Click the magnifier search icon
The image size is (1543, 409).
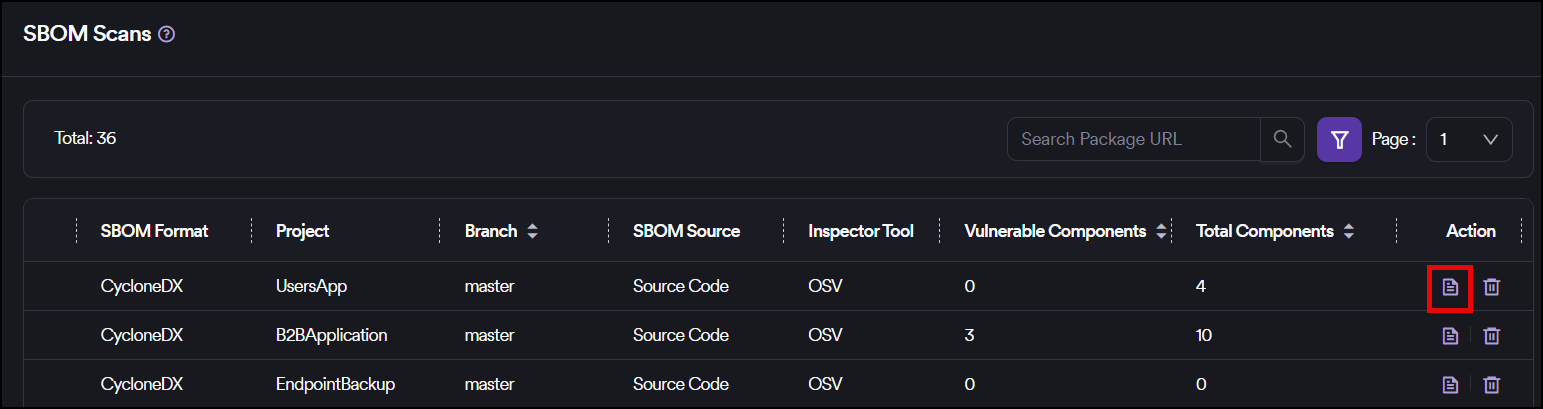tap(1282, 139)
